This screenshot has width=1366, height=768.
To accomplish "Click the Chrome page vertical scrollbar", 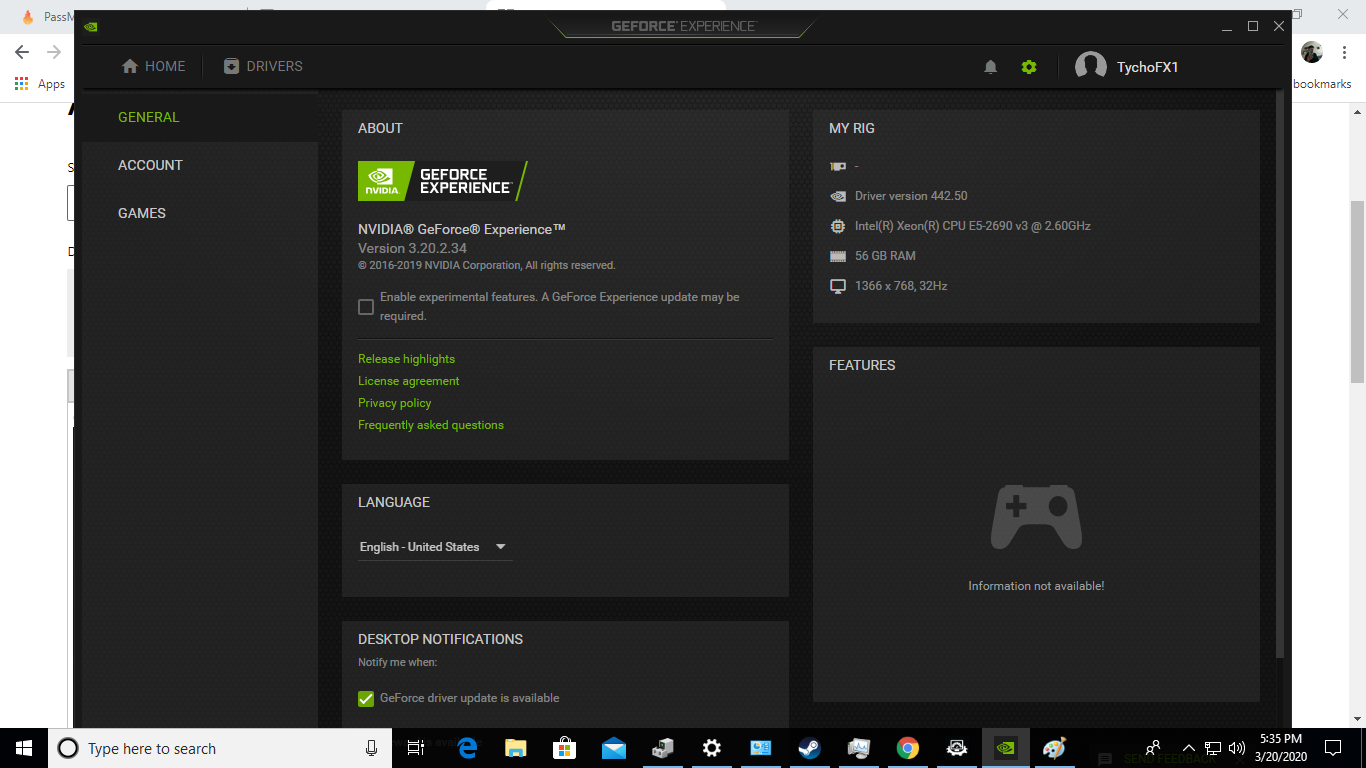I will coord(1357,290).
